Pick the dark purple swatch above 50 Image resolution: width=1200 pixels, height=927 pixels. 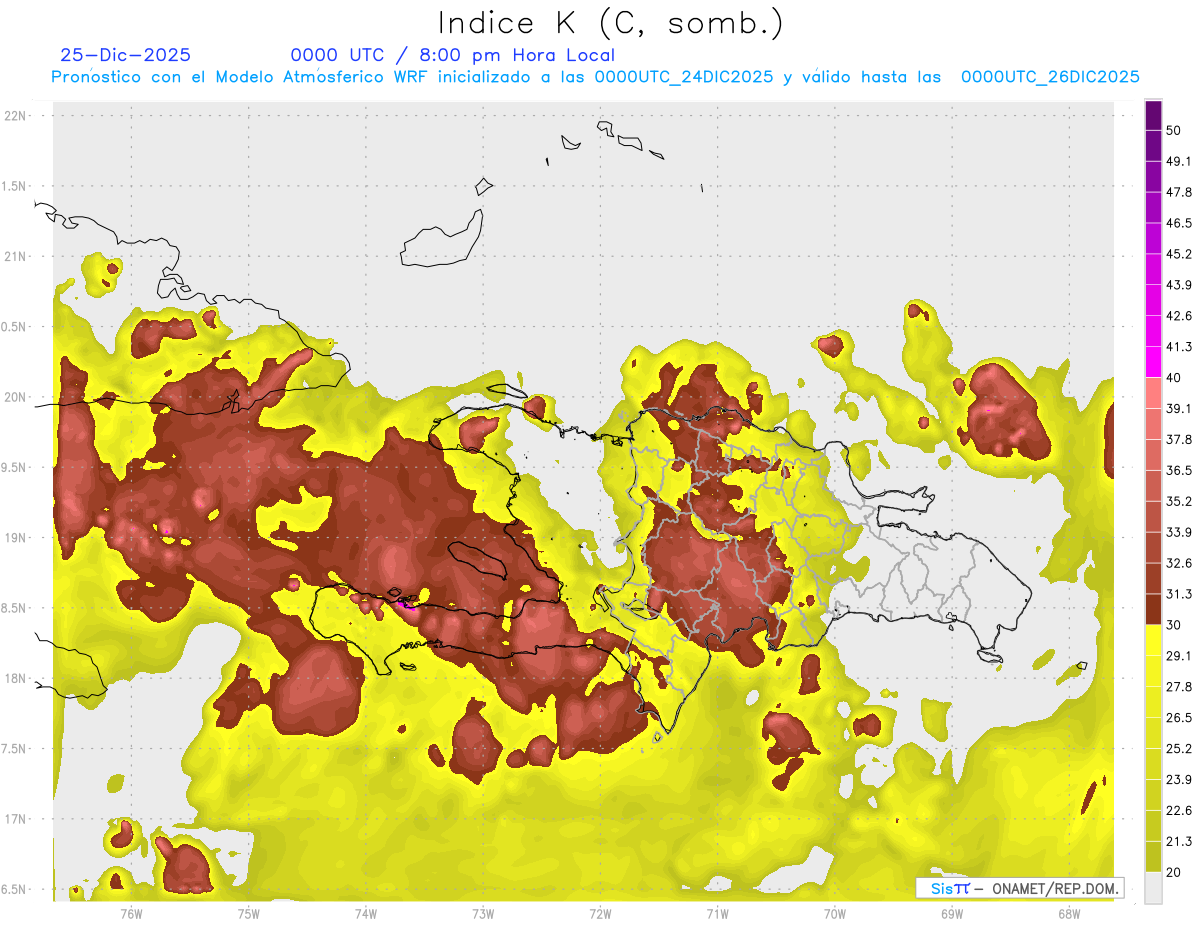coord(1153,115)
